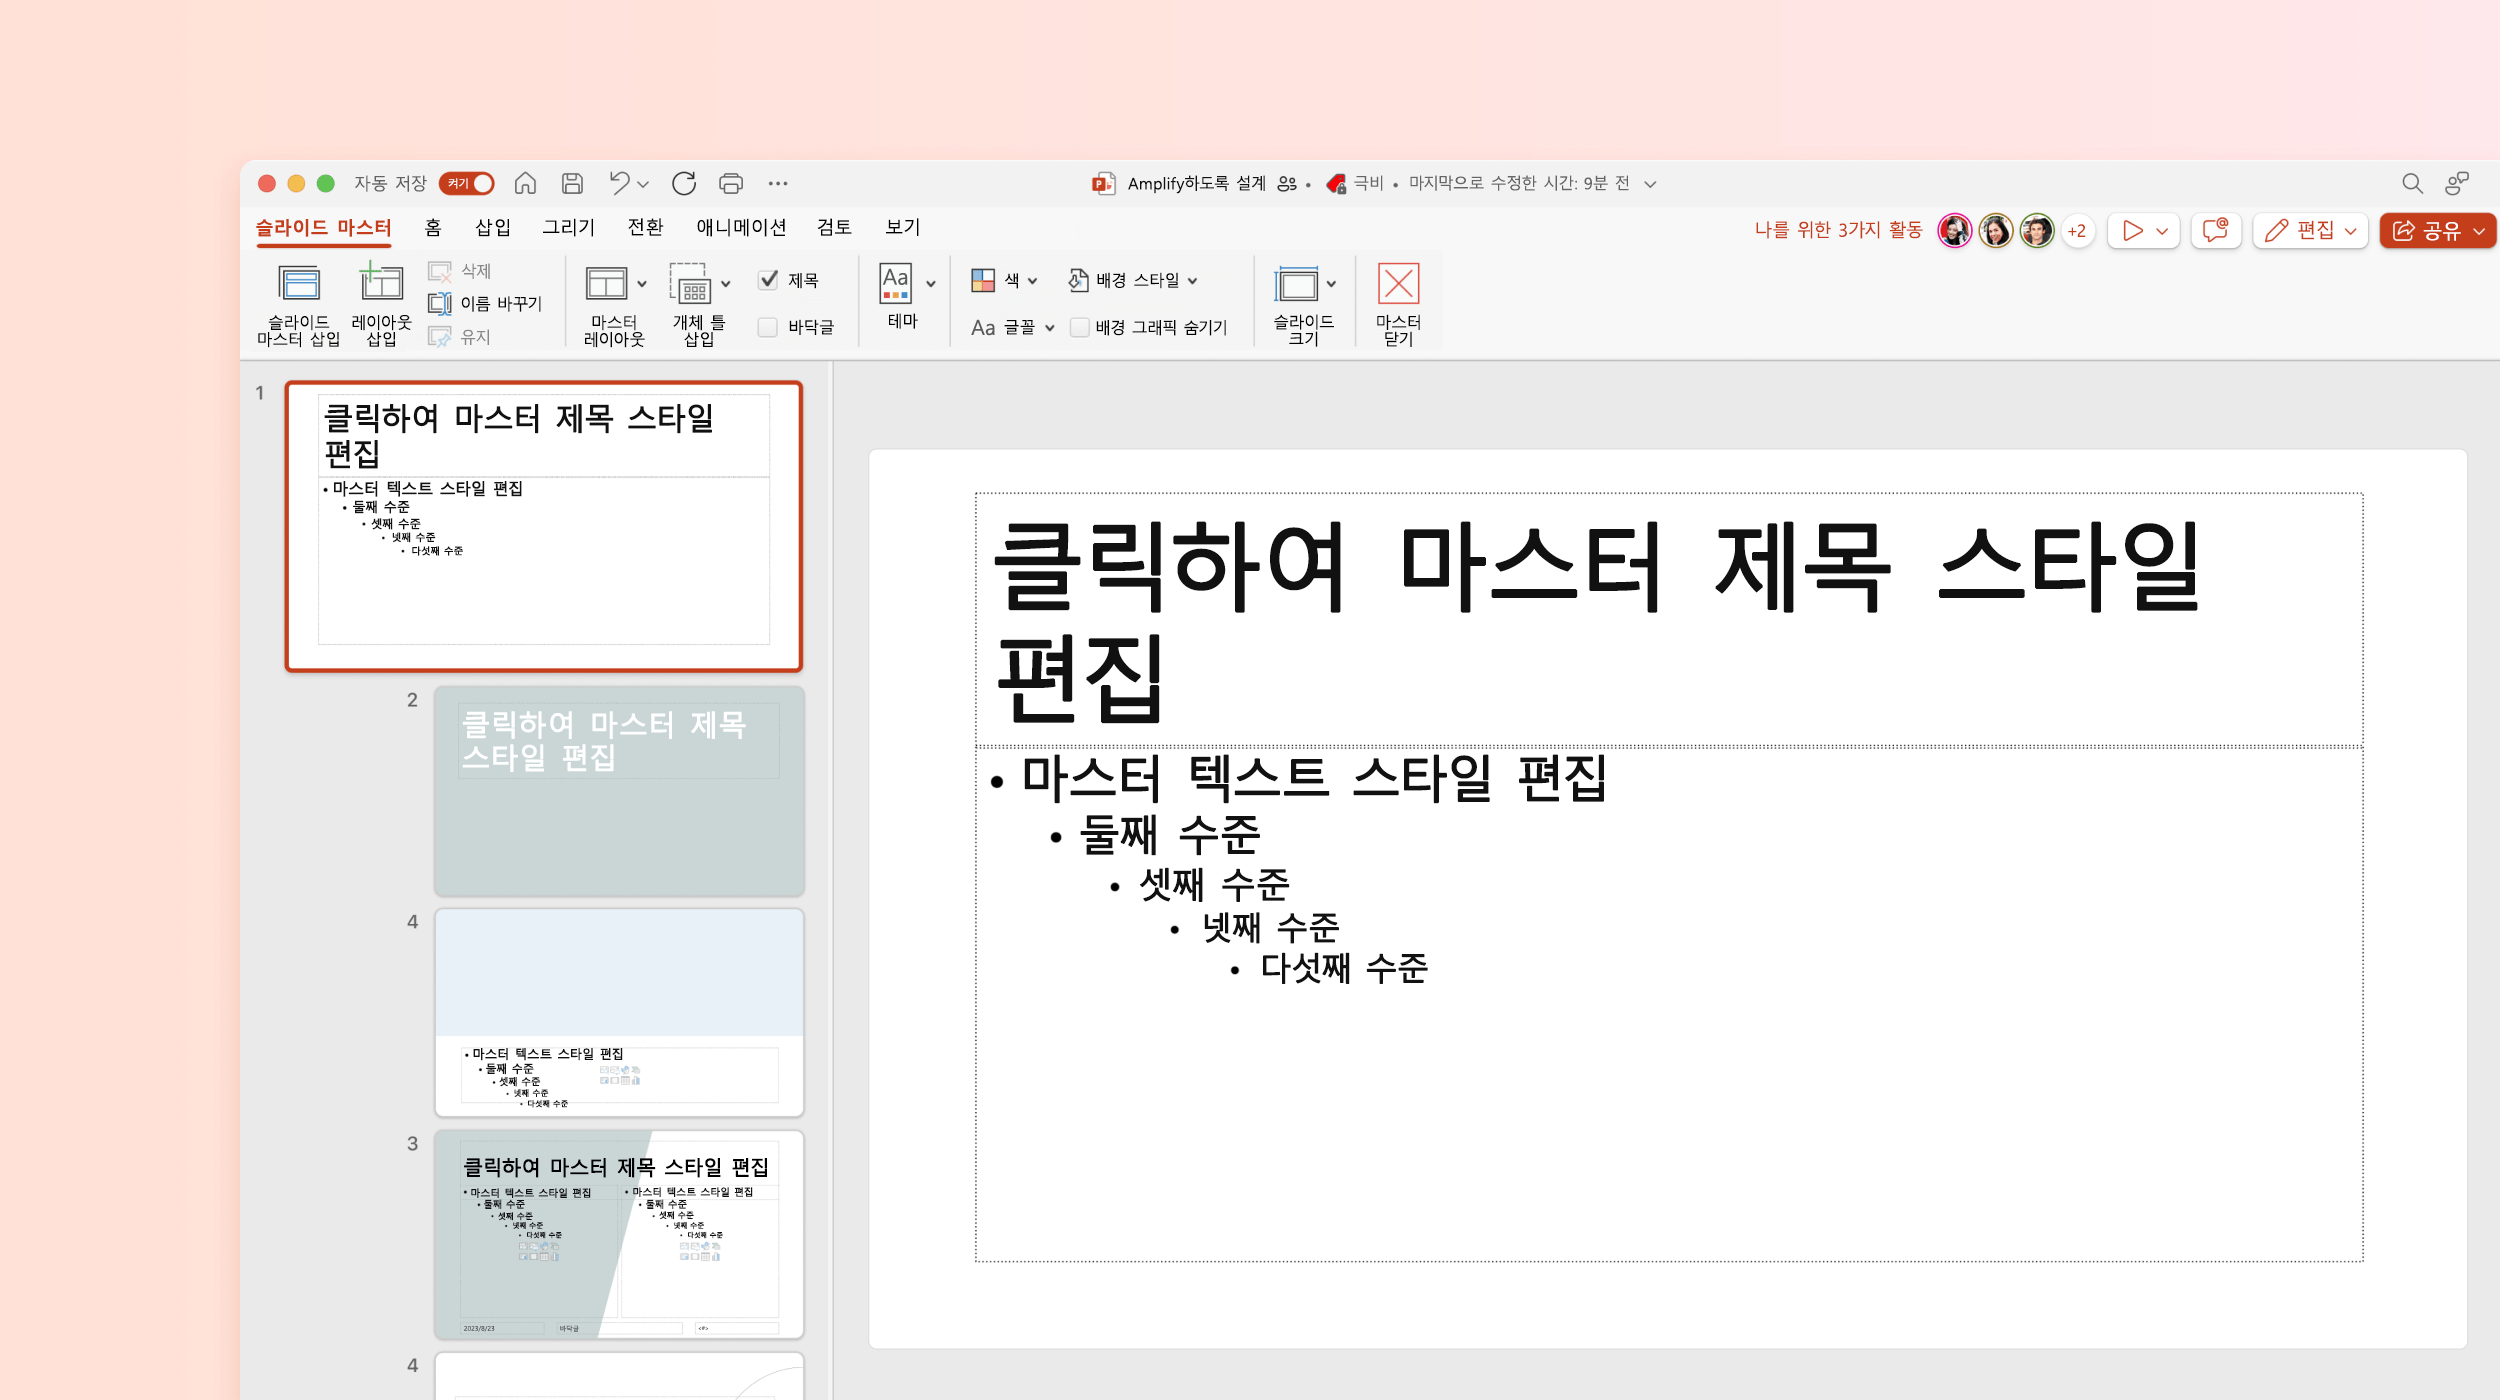Check the Footers (바닥글) checkbox
This screenshot has height=1400, width=2500.
pos(768,327)
